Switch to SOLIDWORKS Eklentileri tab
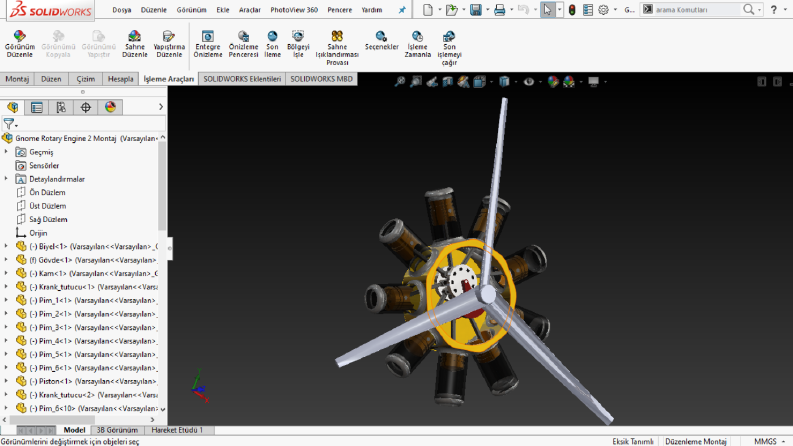The image size is (793, 446). click(x=242, y=79)
